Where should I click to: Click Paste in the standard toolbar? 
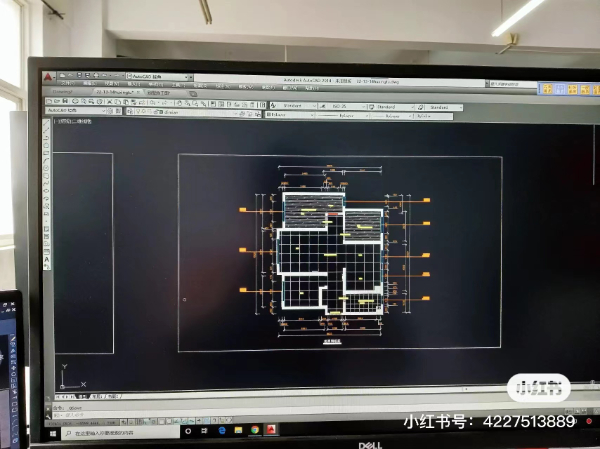click(125, 102)
